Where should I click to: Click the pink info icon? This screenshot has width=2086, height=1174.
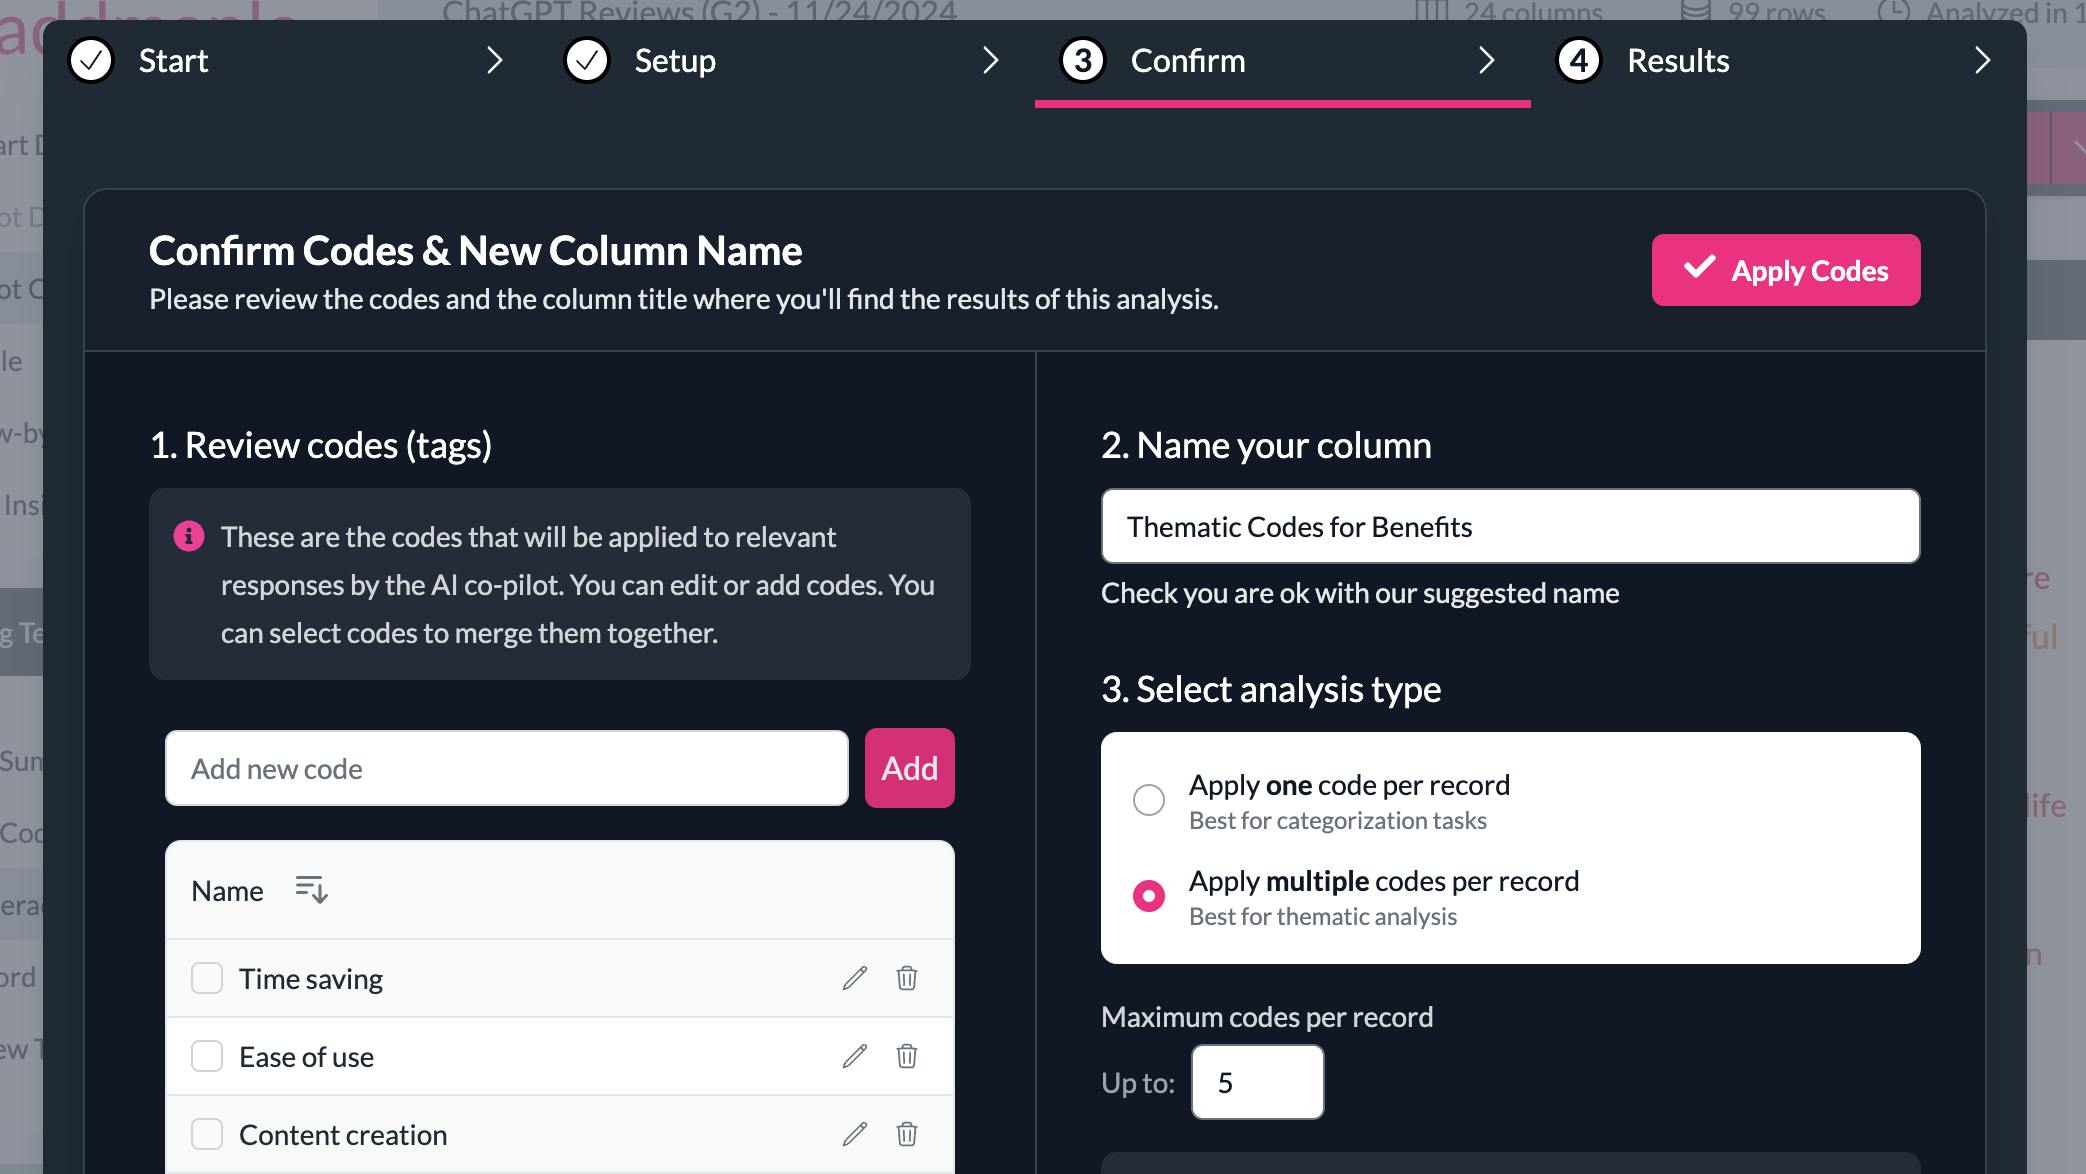pyautogui.click(x=189, y=536)
